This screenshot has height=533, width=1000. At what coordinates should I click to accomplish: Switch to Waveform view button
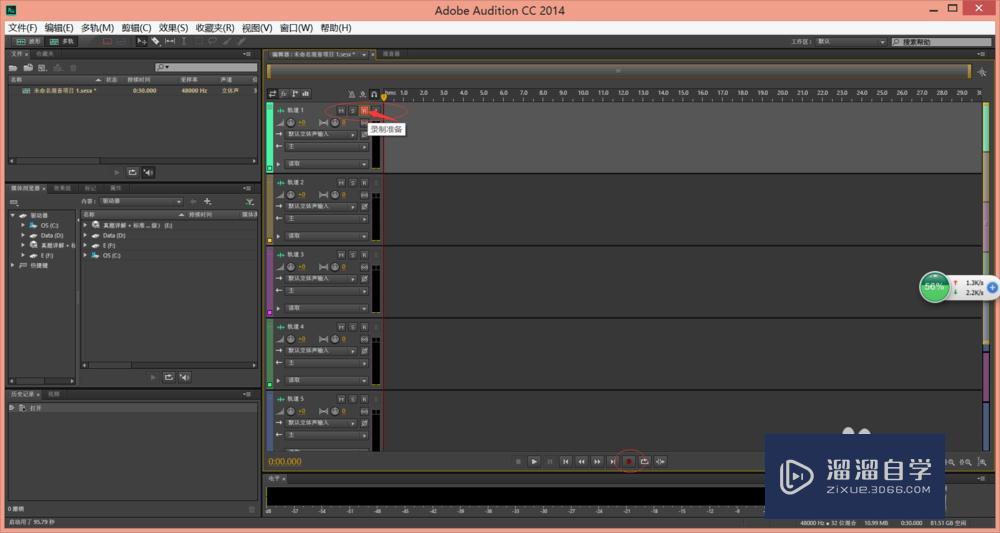click(x=27, y=41)
